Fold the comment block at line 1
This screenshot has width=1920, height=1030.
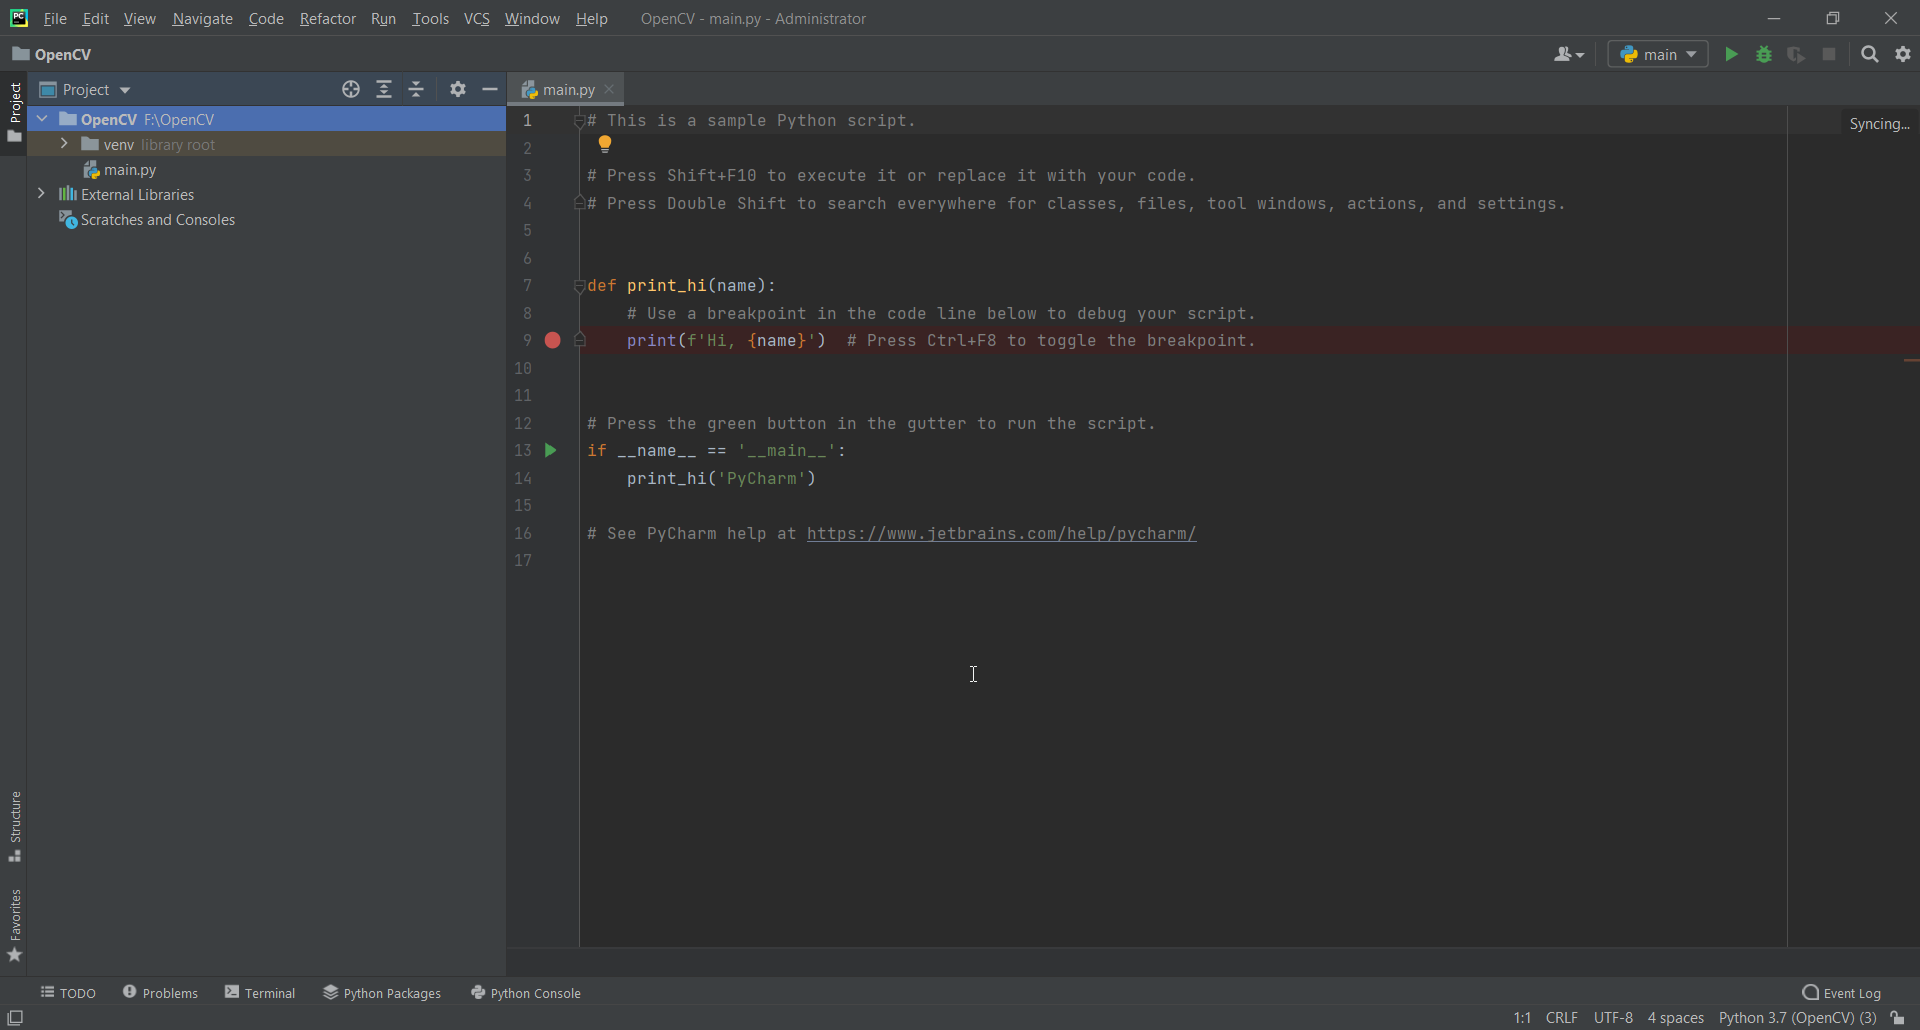579,121
